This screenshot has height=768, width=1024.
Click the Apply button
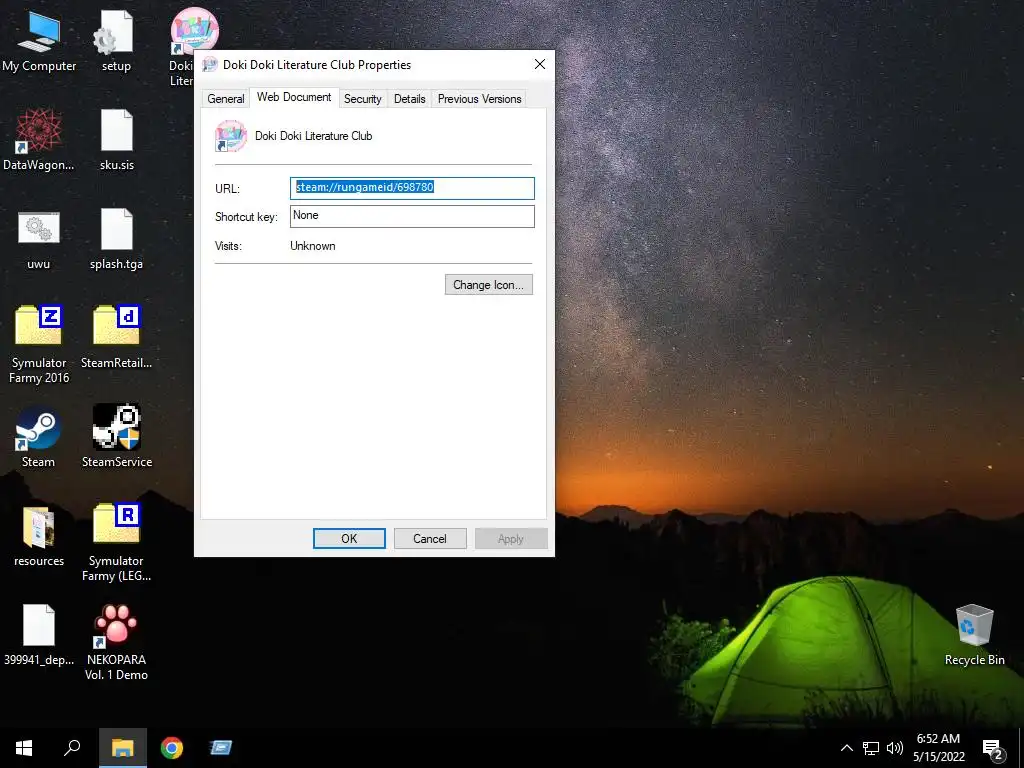(x=511, y=539)
